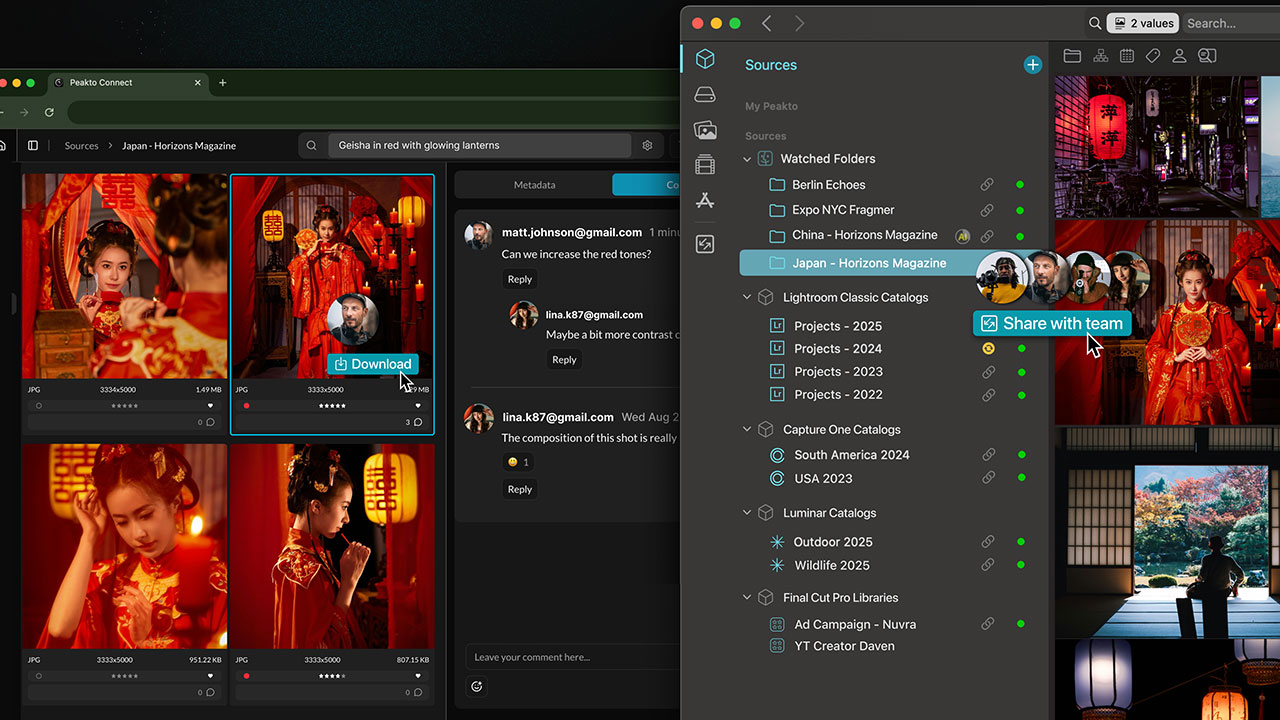
Task: Open the calendar view icon in toolbar
Action: coord(1127,56)
